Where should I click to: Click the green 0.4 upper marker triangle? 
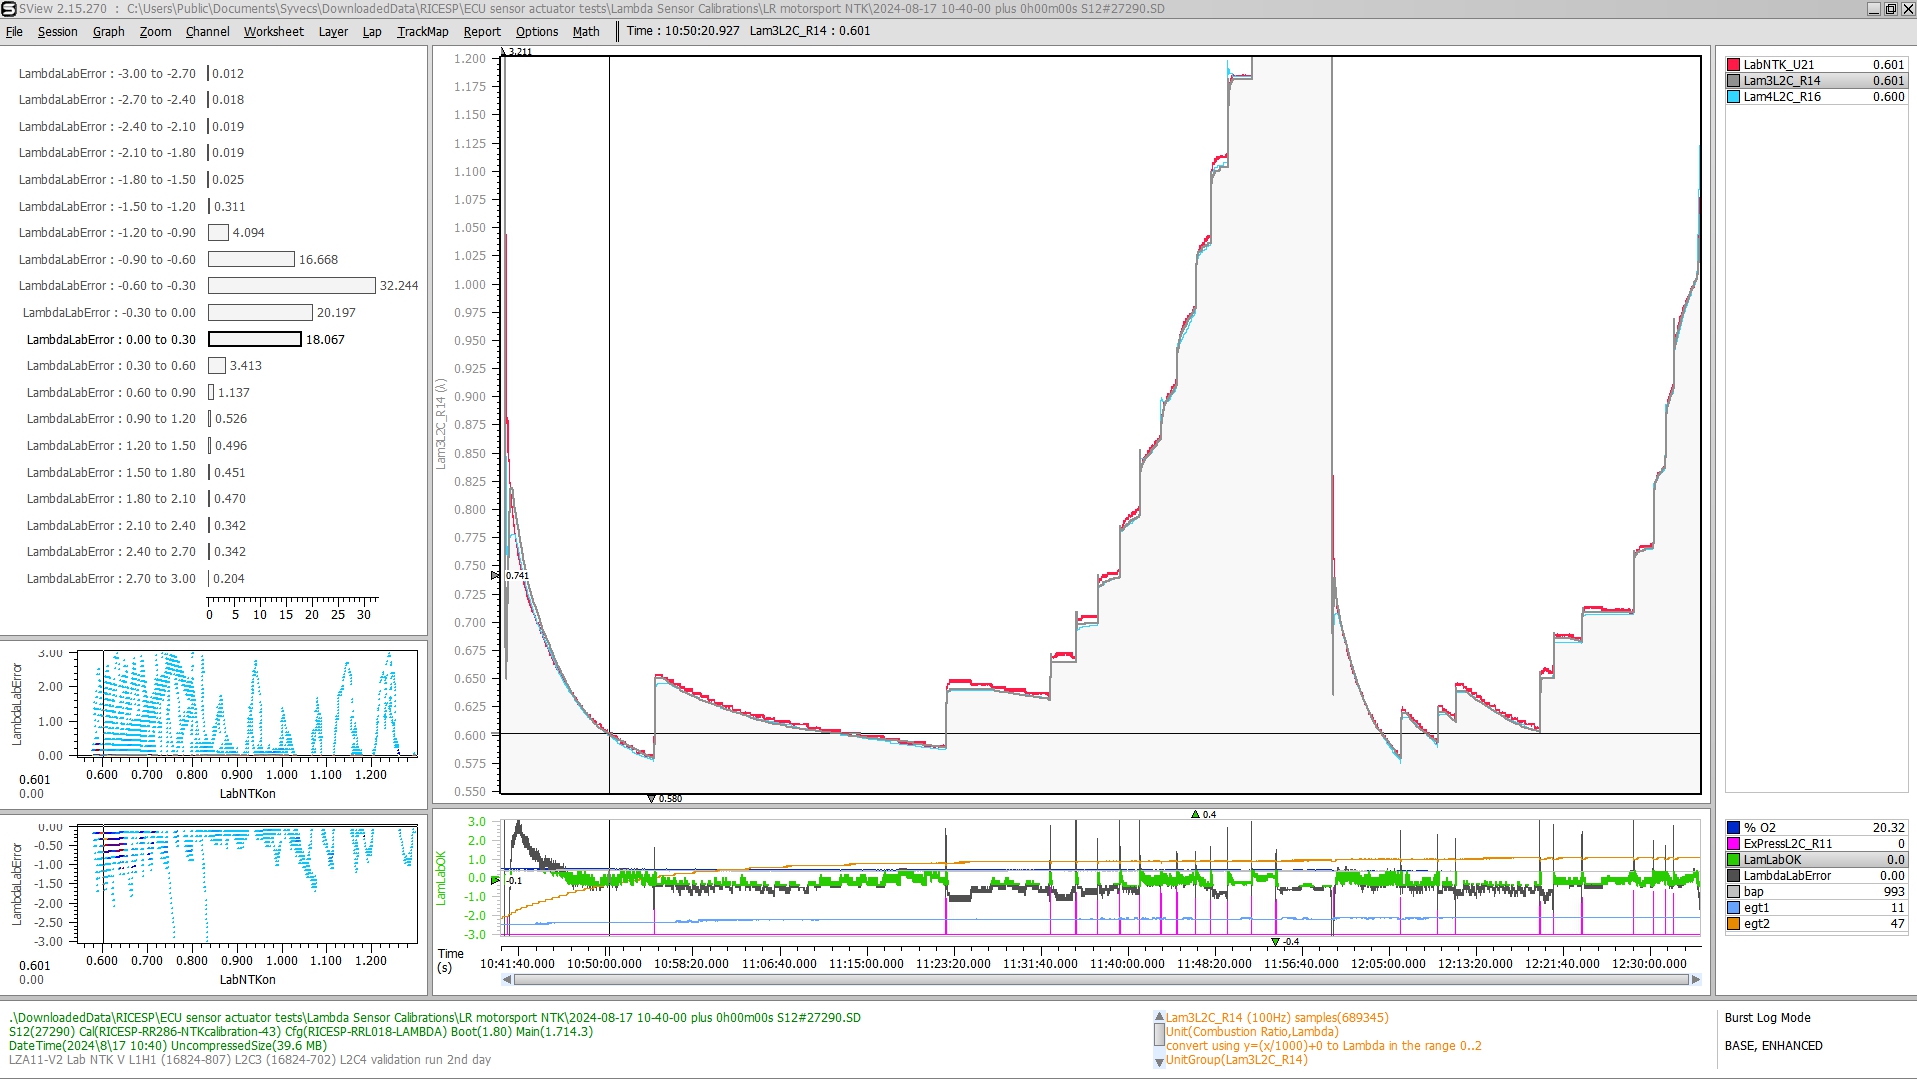click(1195, 815)
